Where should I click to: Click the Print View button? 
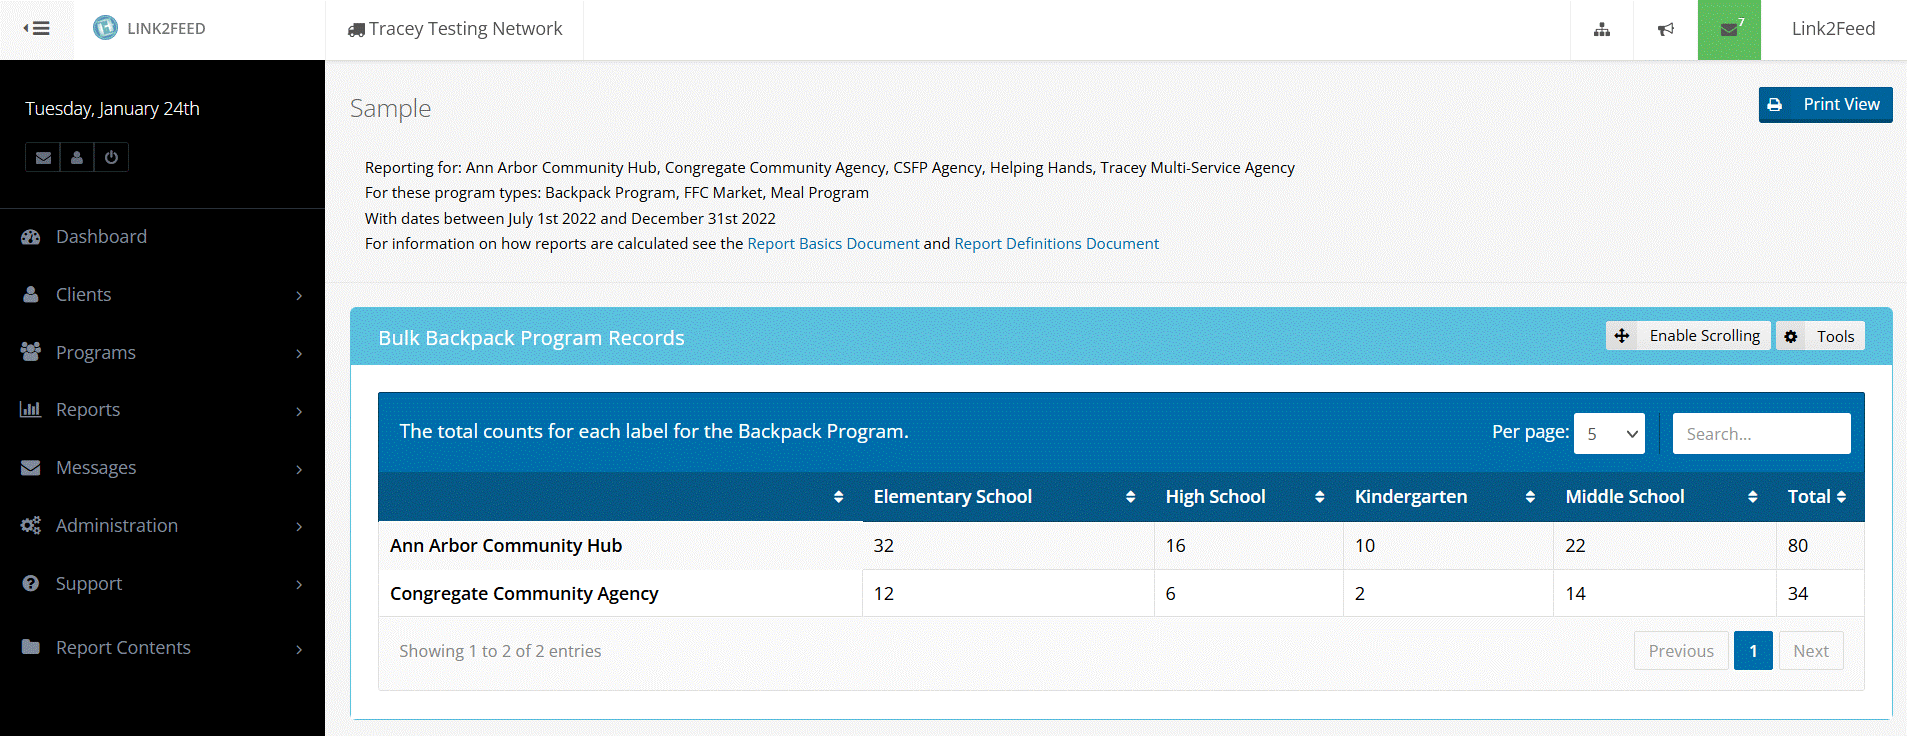pyautogui.click(x=1825, y=105)
